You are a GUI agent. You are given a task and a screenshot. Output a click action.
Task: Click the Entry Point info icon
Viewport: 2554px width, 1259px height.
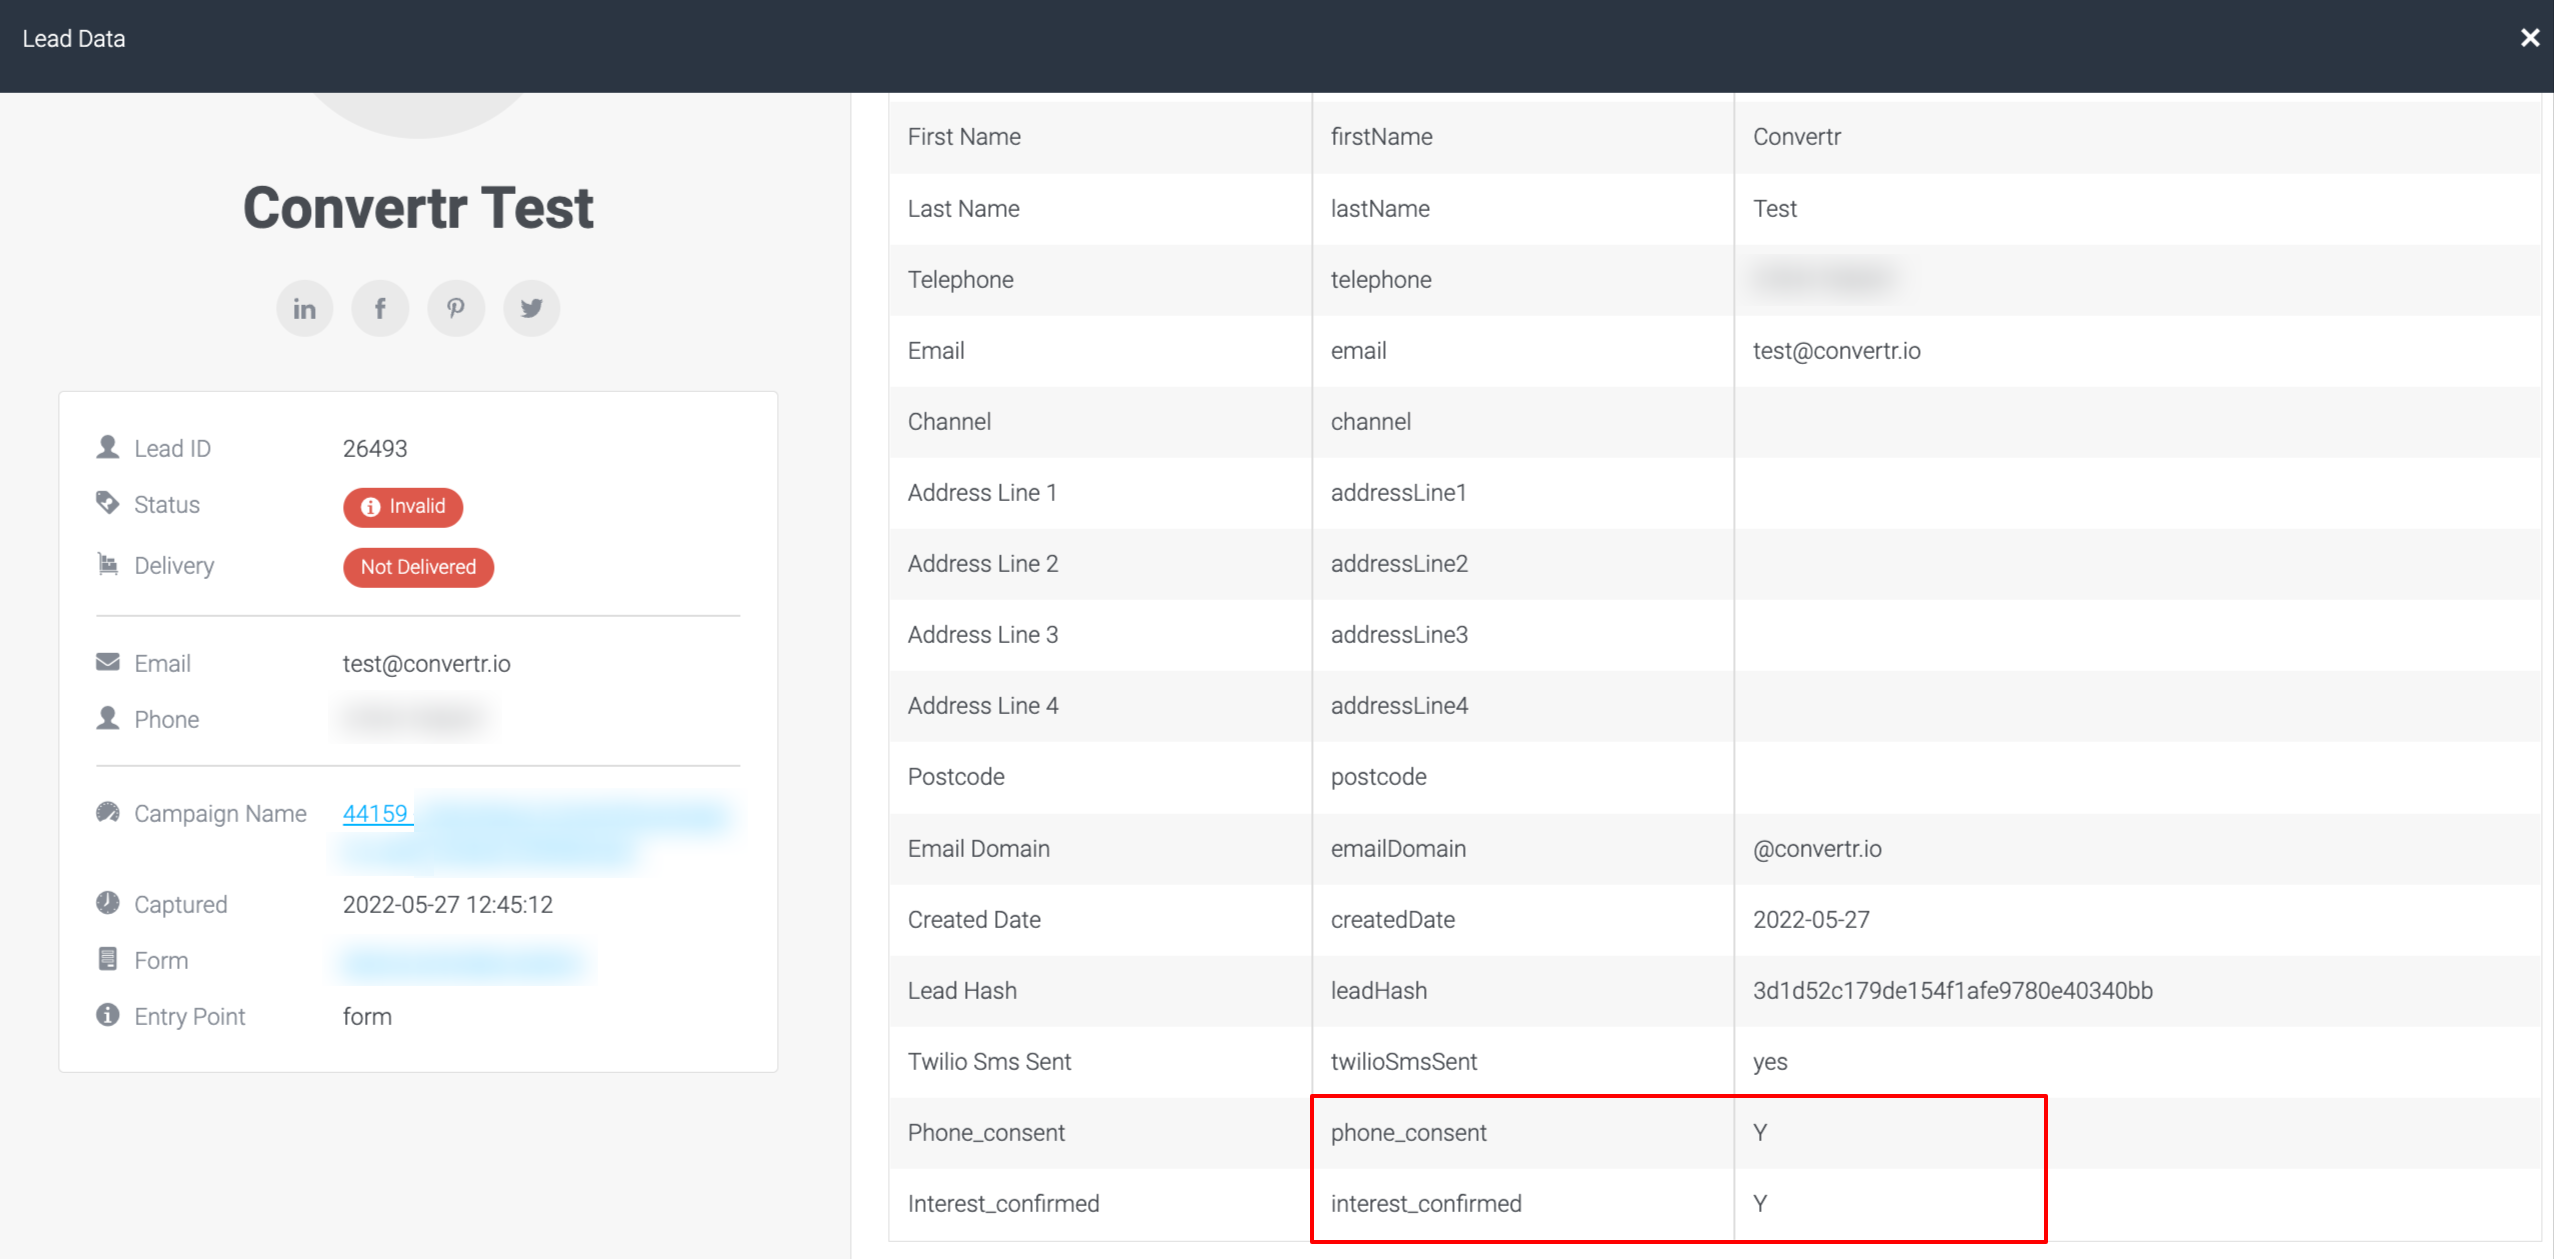(108, 1015)
